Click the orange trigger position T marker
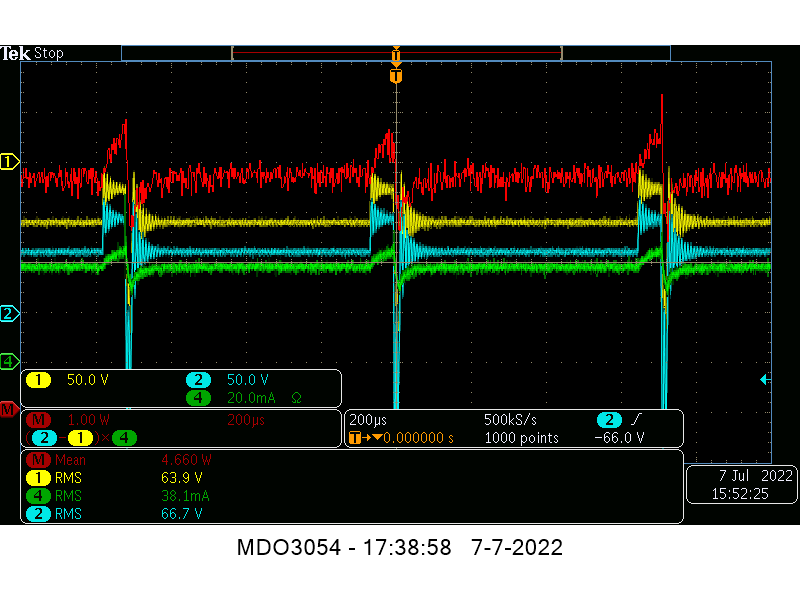Viewport: 800px width, 600px height. 396,76
